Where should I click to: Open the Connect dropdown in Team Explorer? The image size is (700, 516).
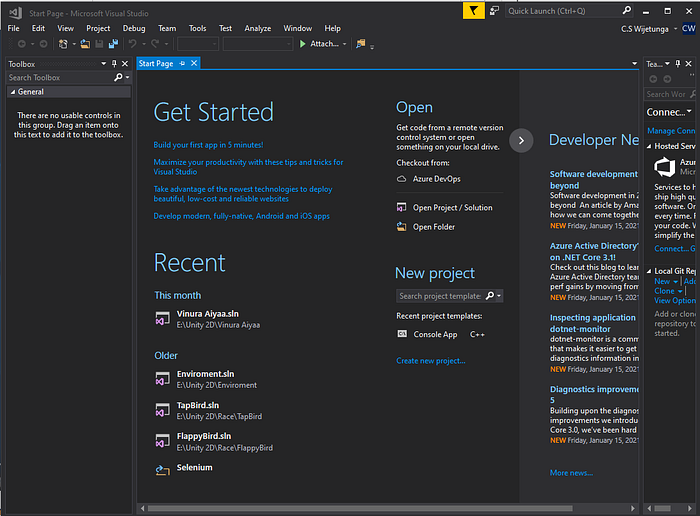[689, 112]
